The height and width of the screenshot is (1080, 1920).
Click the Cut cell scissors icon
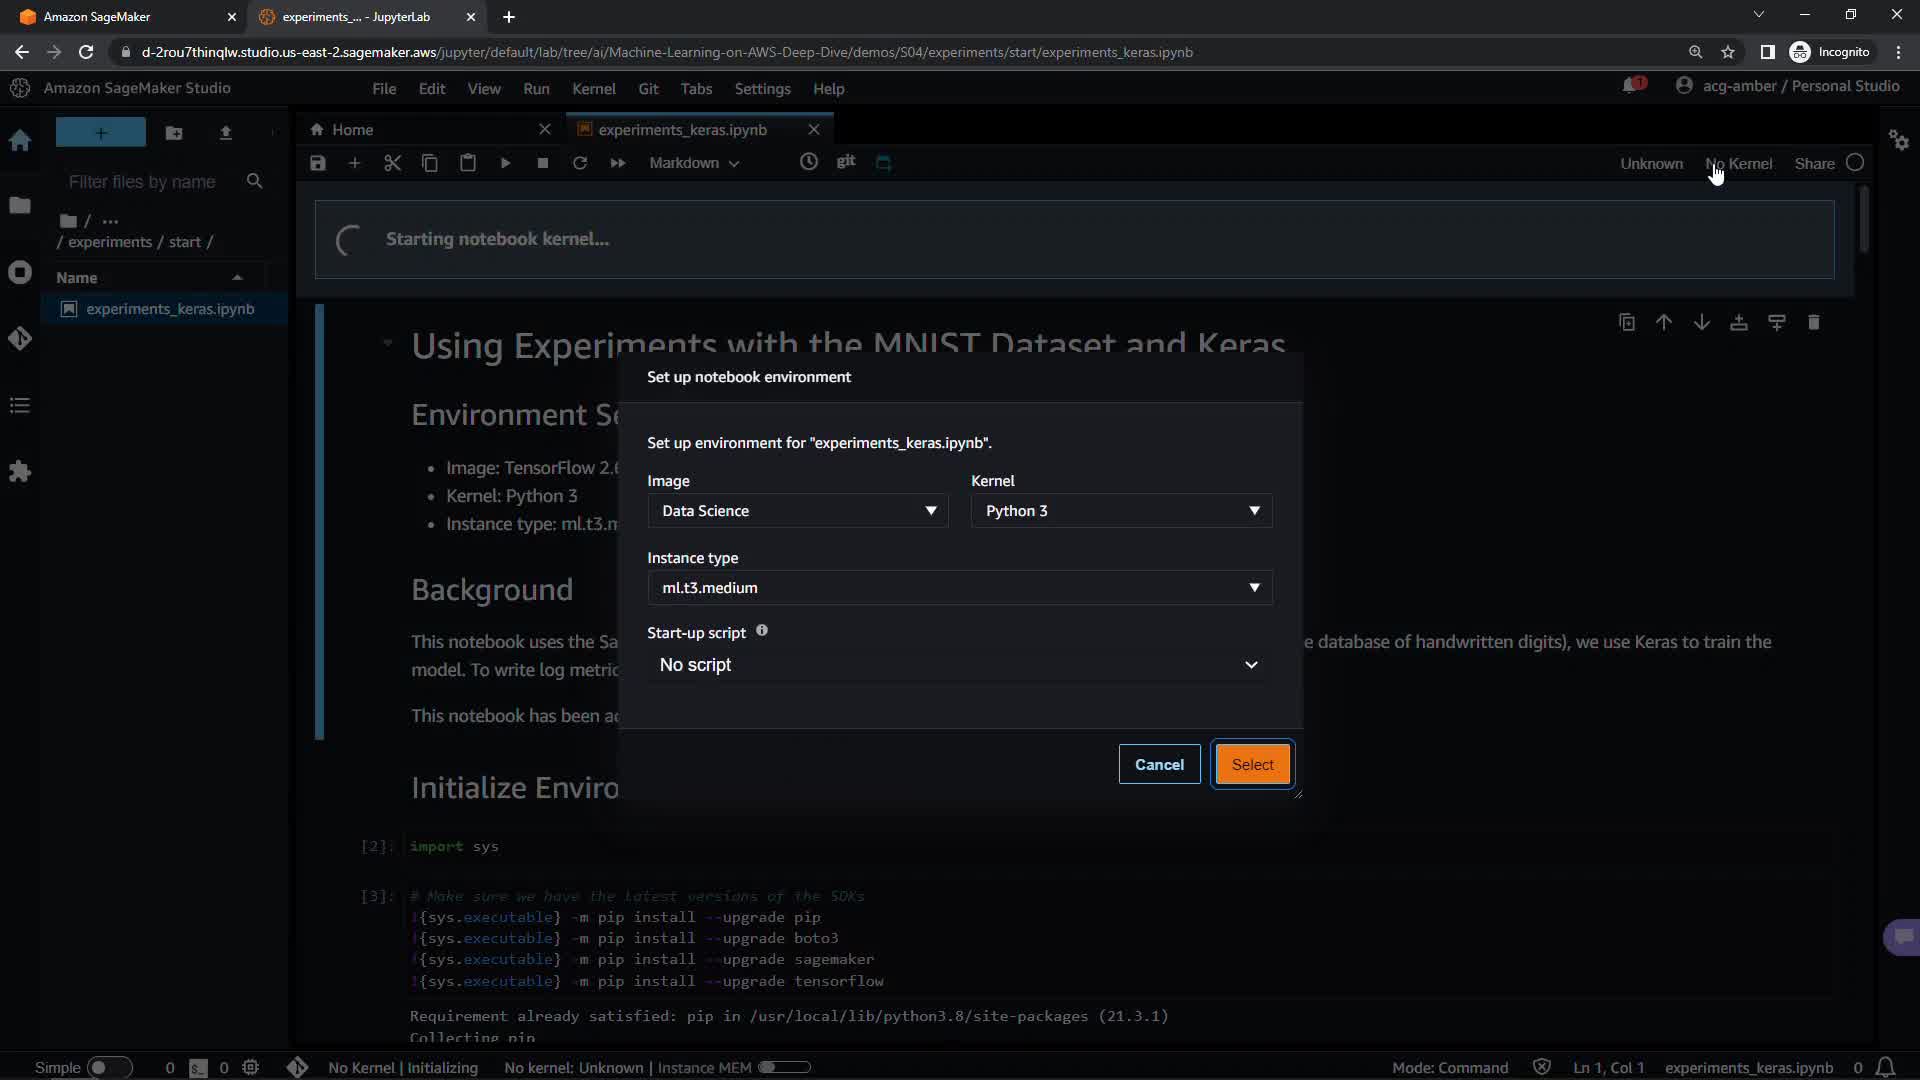coord(392,163)
